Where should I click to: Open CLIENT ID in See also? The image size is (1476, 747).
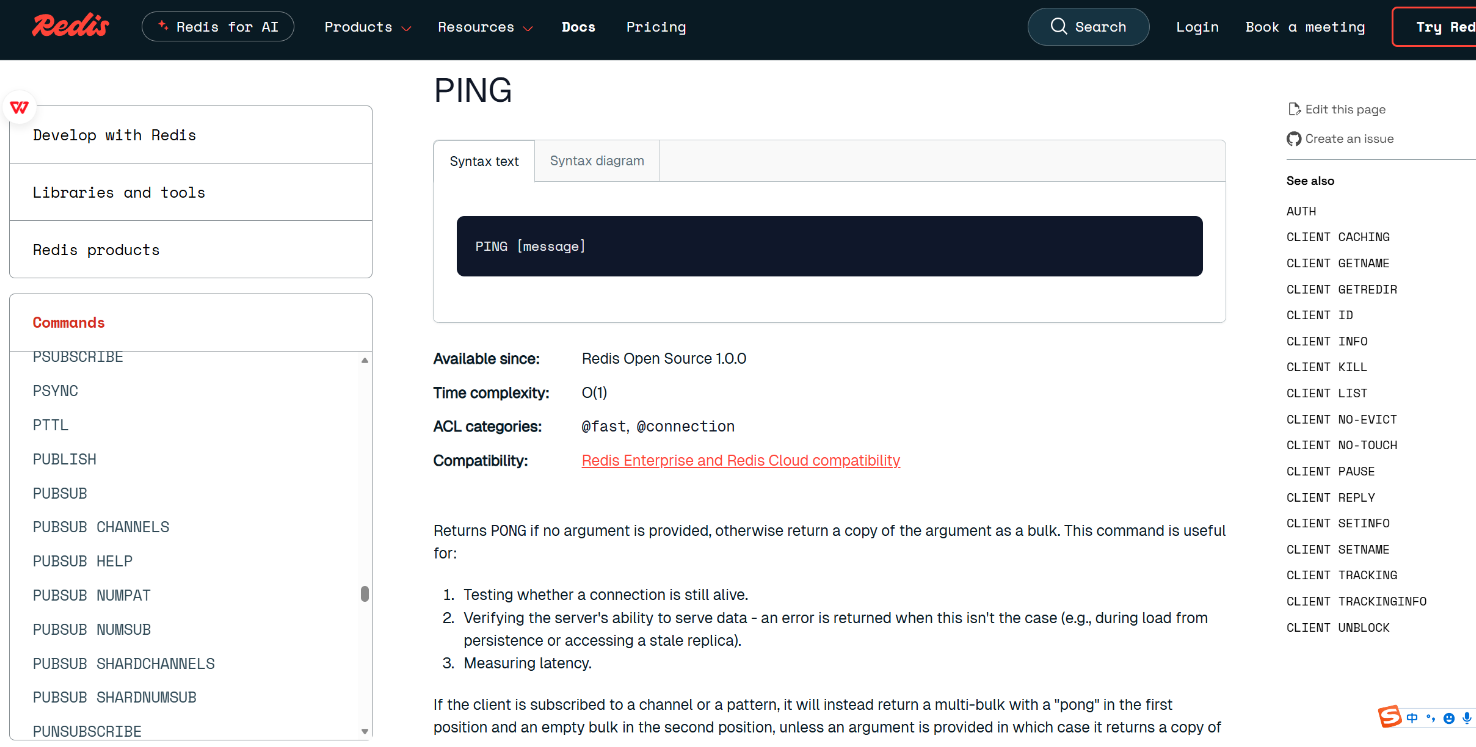click(x=1320, y=315)
